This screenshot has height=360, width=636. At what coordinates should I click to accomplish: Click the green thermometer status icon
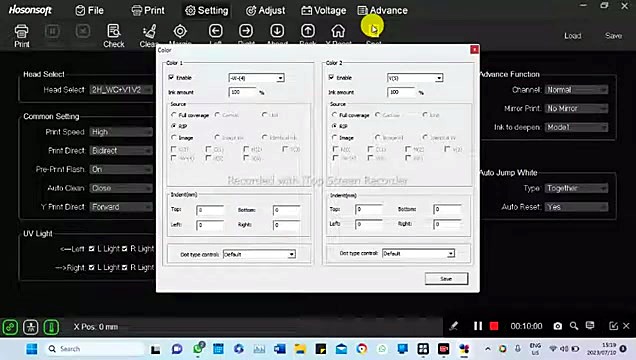pyautogui.click(x=51, y=327)
